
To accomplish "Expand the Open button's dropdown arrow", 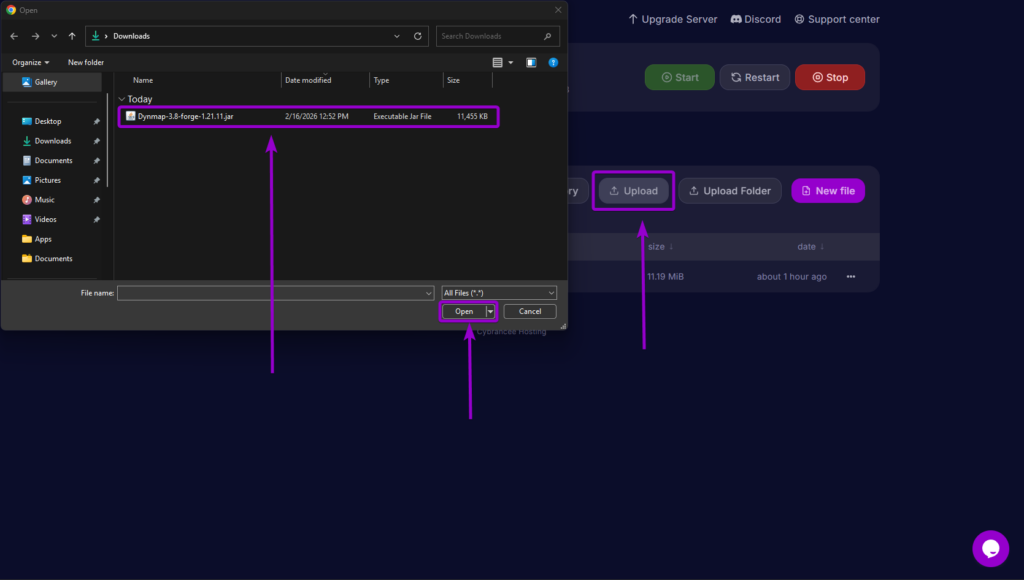I will (489, 311).
